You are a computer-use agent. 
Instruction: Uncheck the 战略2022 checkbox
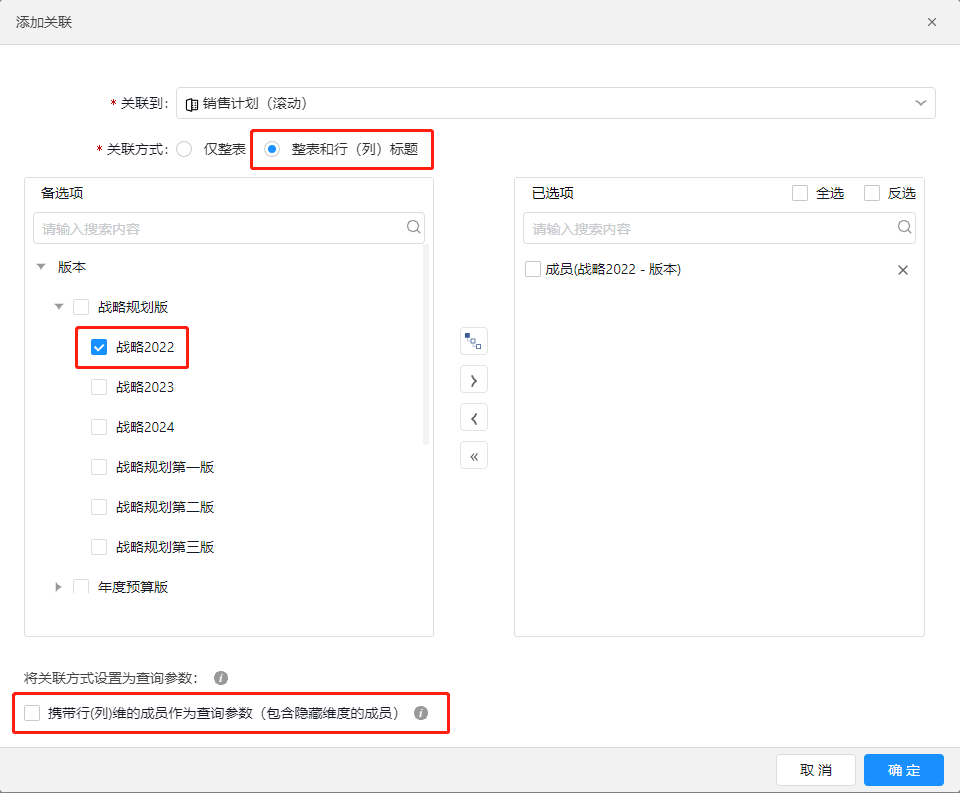coord(99,347)
